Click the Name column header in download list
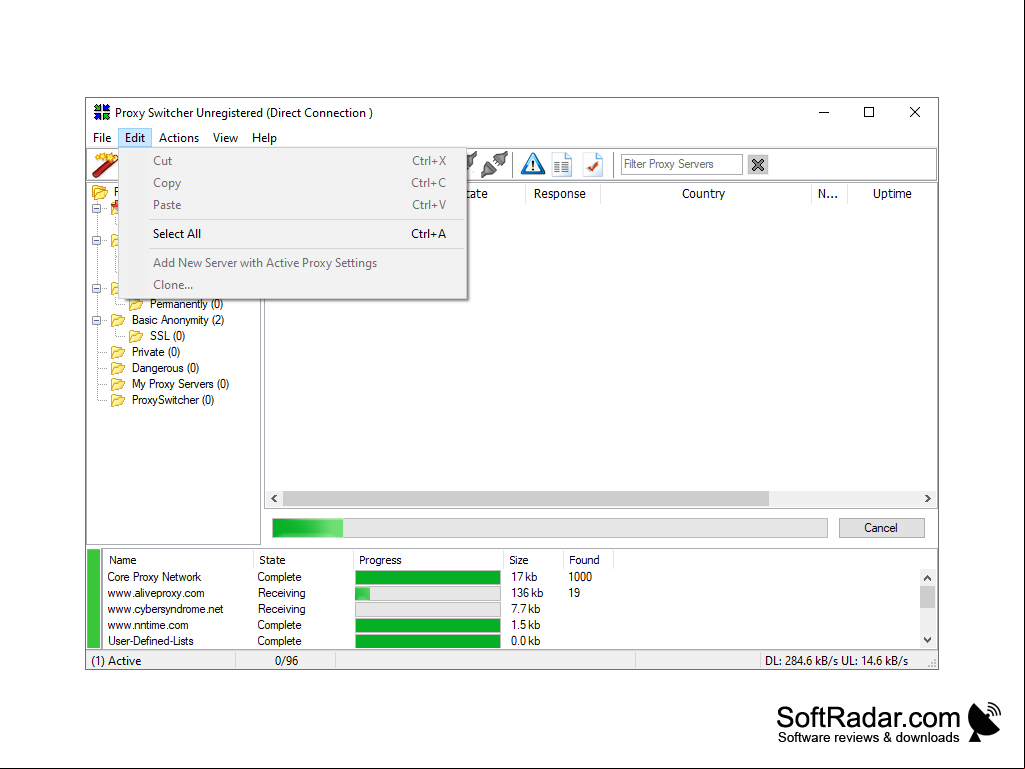The width and height of the screenshot is (1025, 769). (x=178, y=560)
